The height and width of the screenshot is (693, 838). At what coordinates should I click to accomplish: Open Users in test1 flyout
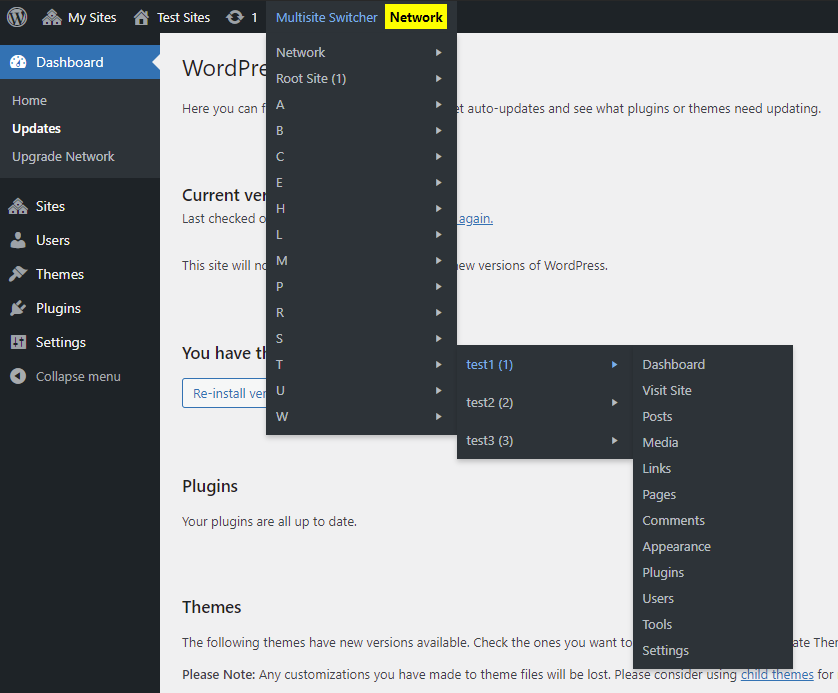pyautogui.click(x=658, y=598)
